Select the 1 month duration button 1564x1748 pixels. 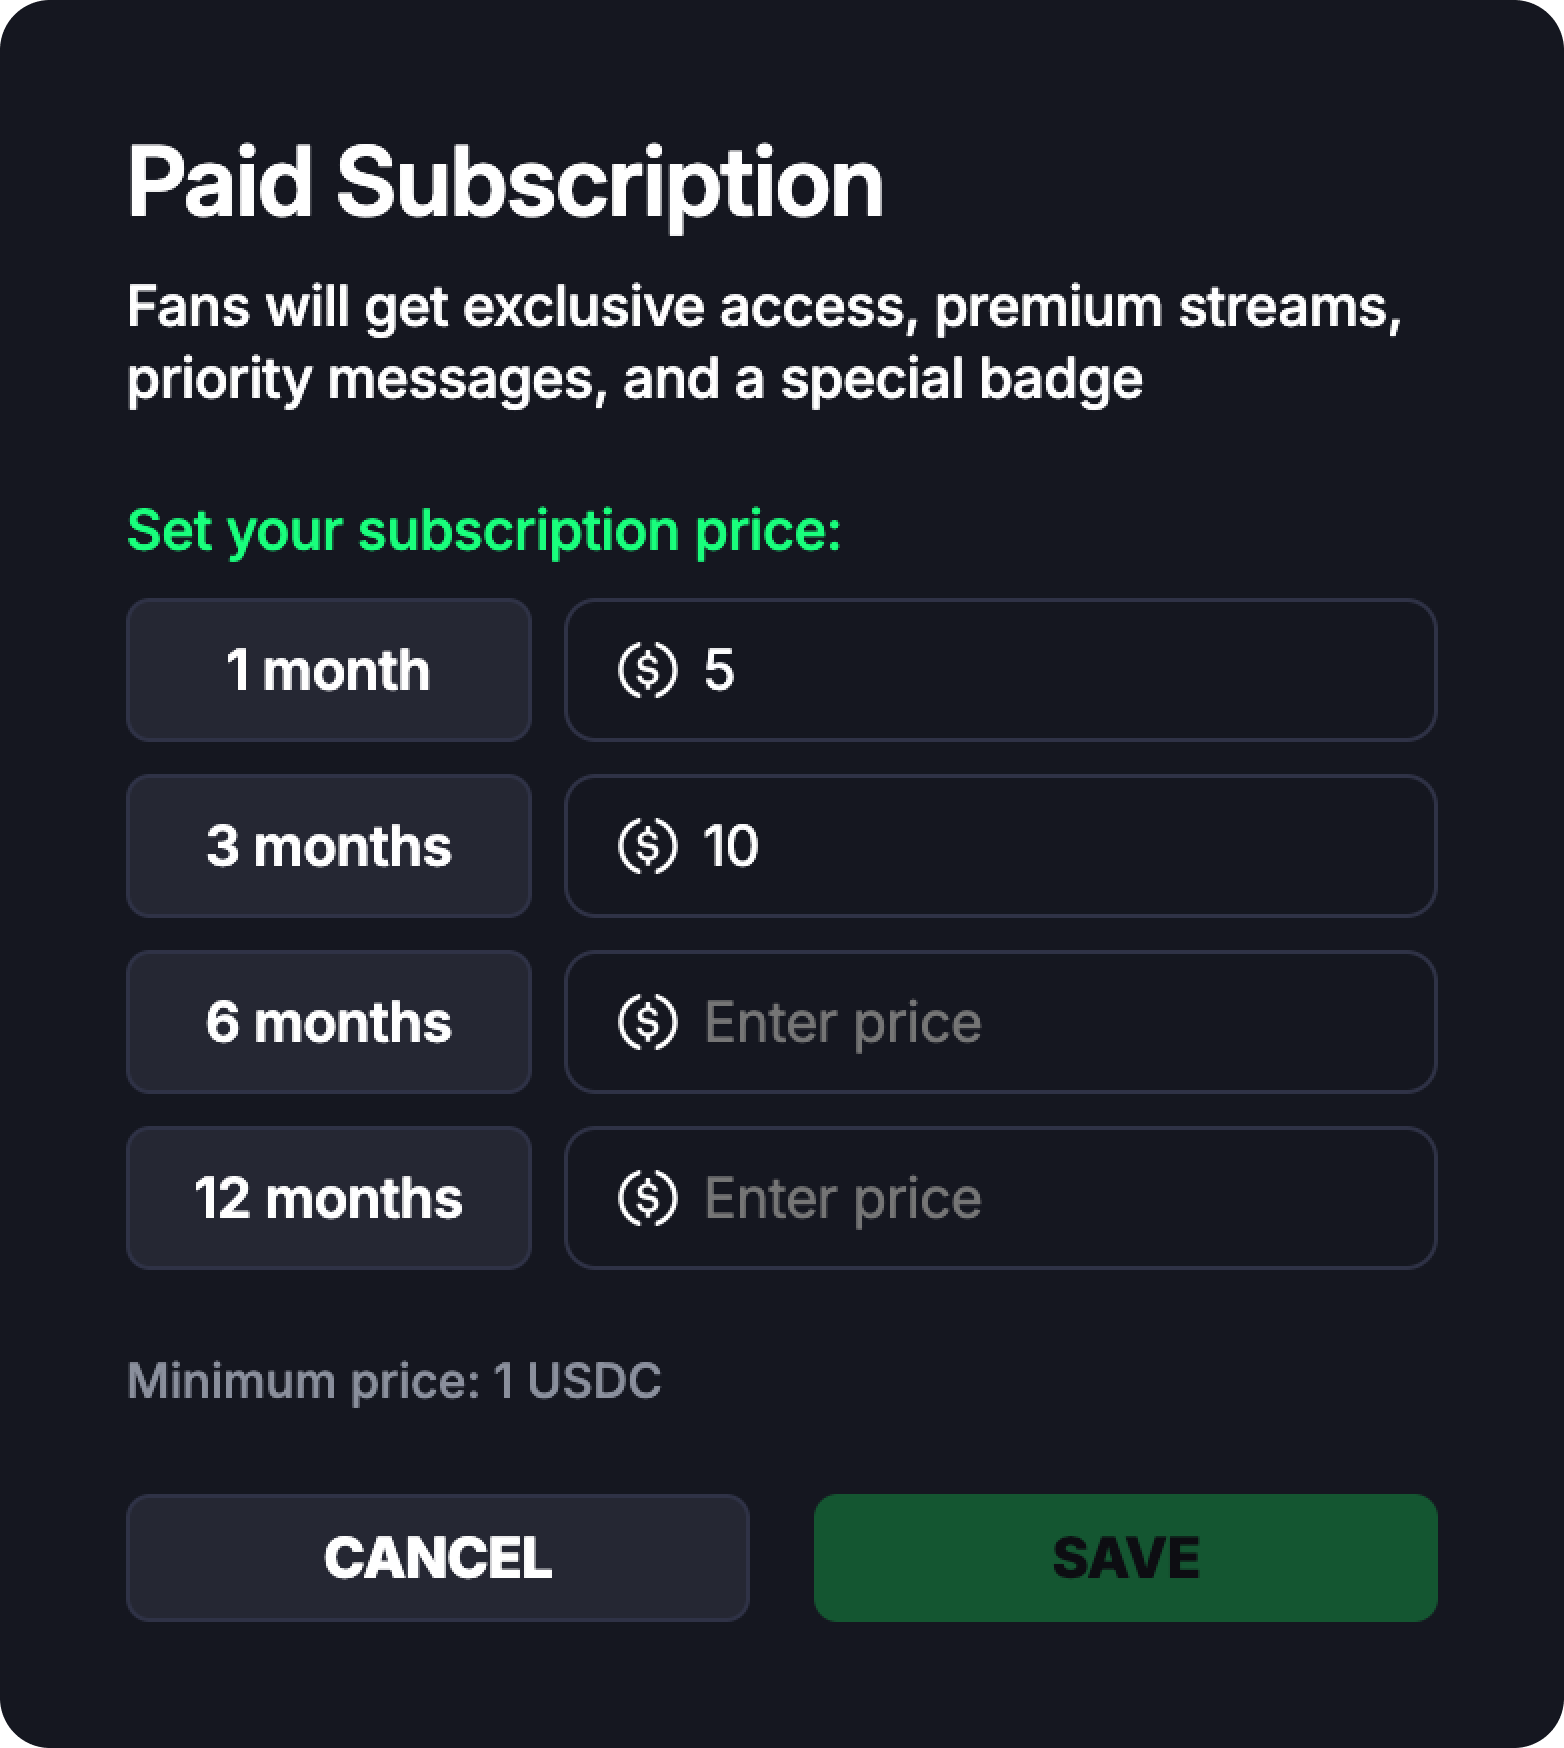point(328,670)
